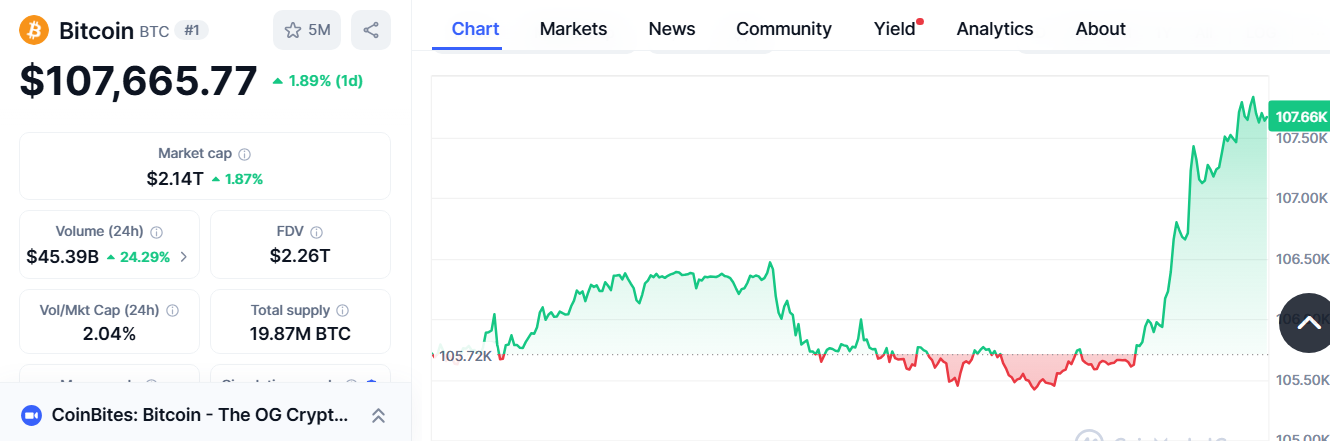Screen dimensions: 1330x441
Task: Click the CoinBites video camera icon
Action: click(31, 415)
